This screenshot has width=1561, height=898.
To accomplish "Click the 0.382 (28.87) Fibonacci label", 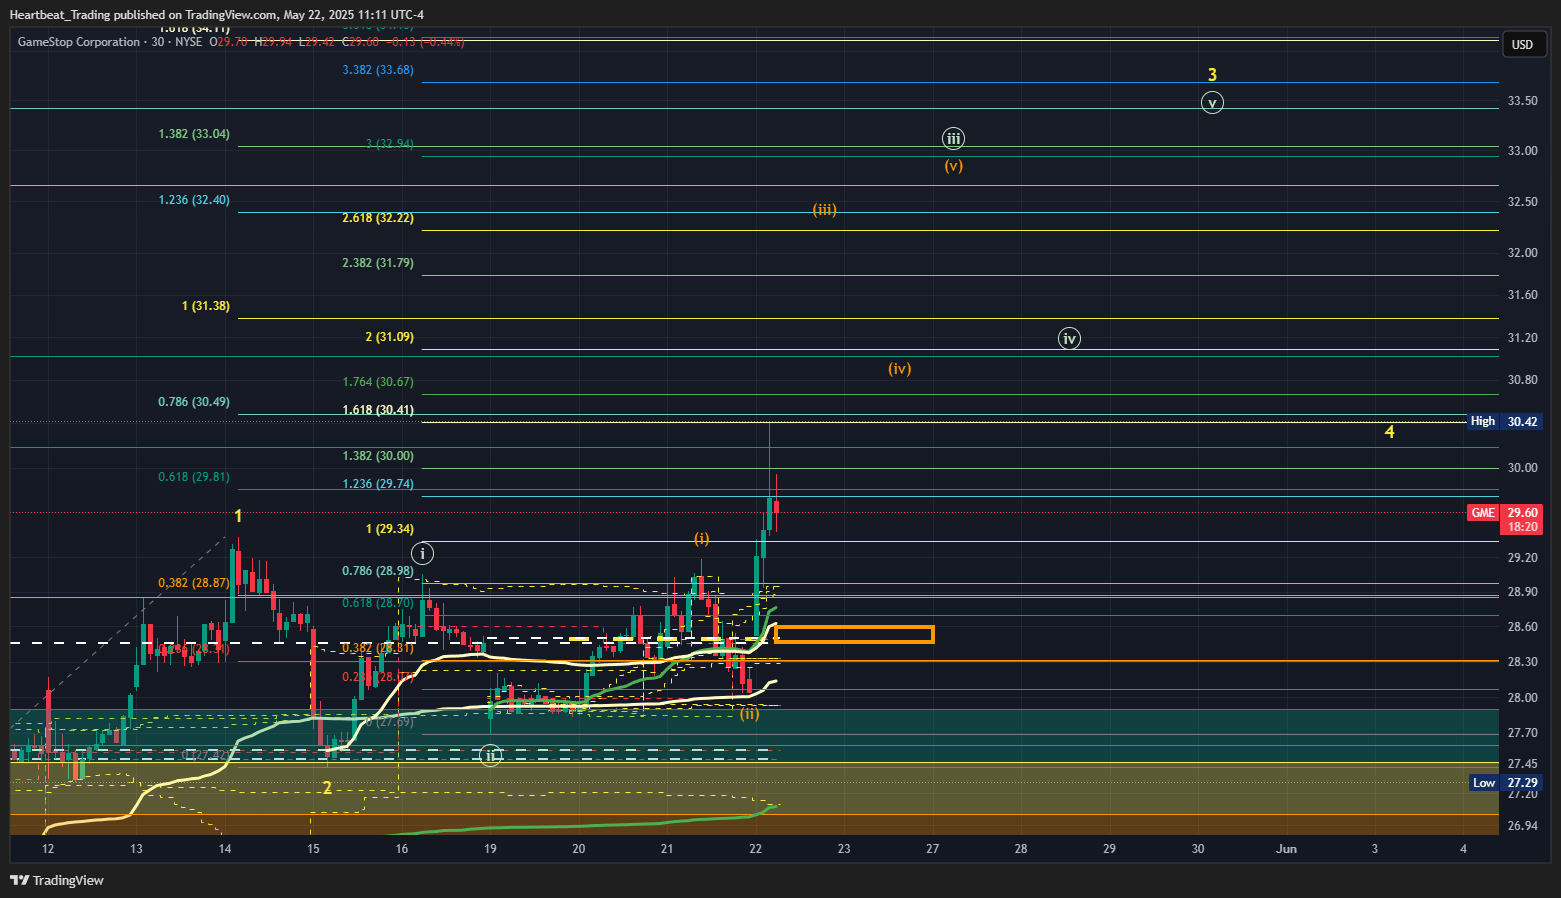I will [194, 583].
